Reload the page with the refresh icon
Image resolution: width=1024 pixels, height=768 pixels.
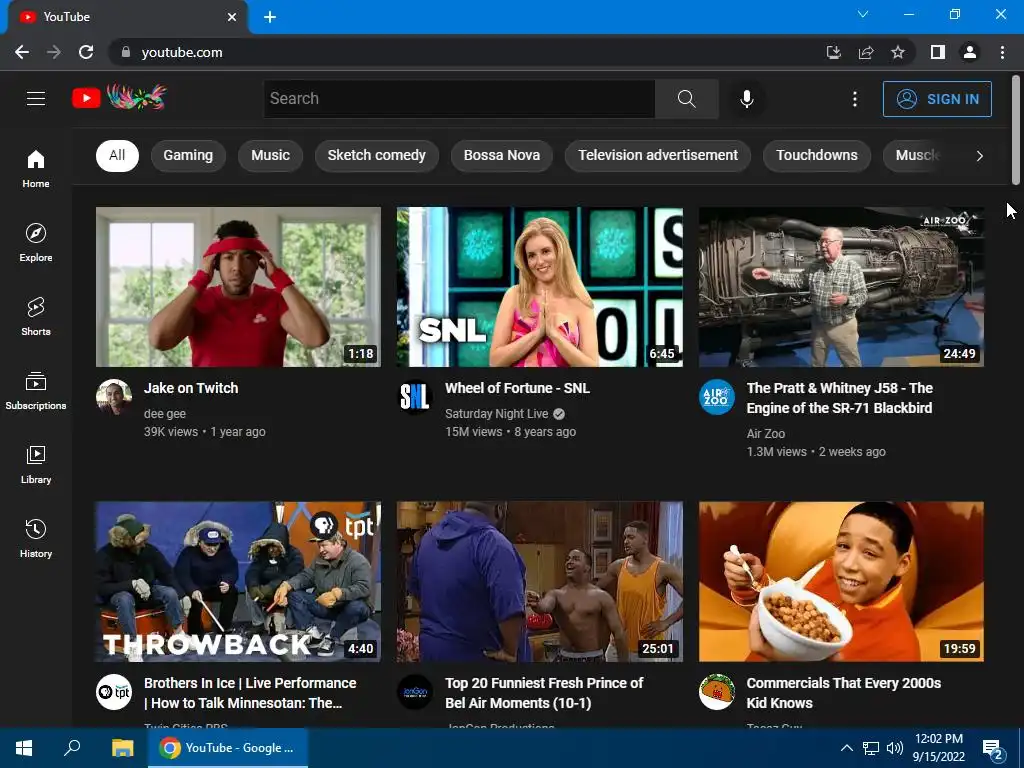click(x=86, y=52)
